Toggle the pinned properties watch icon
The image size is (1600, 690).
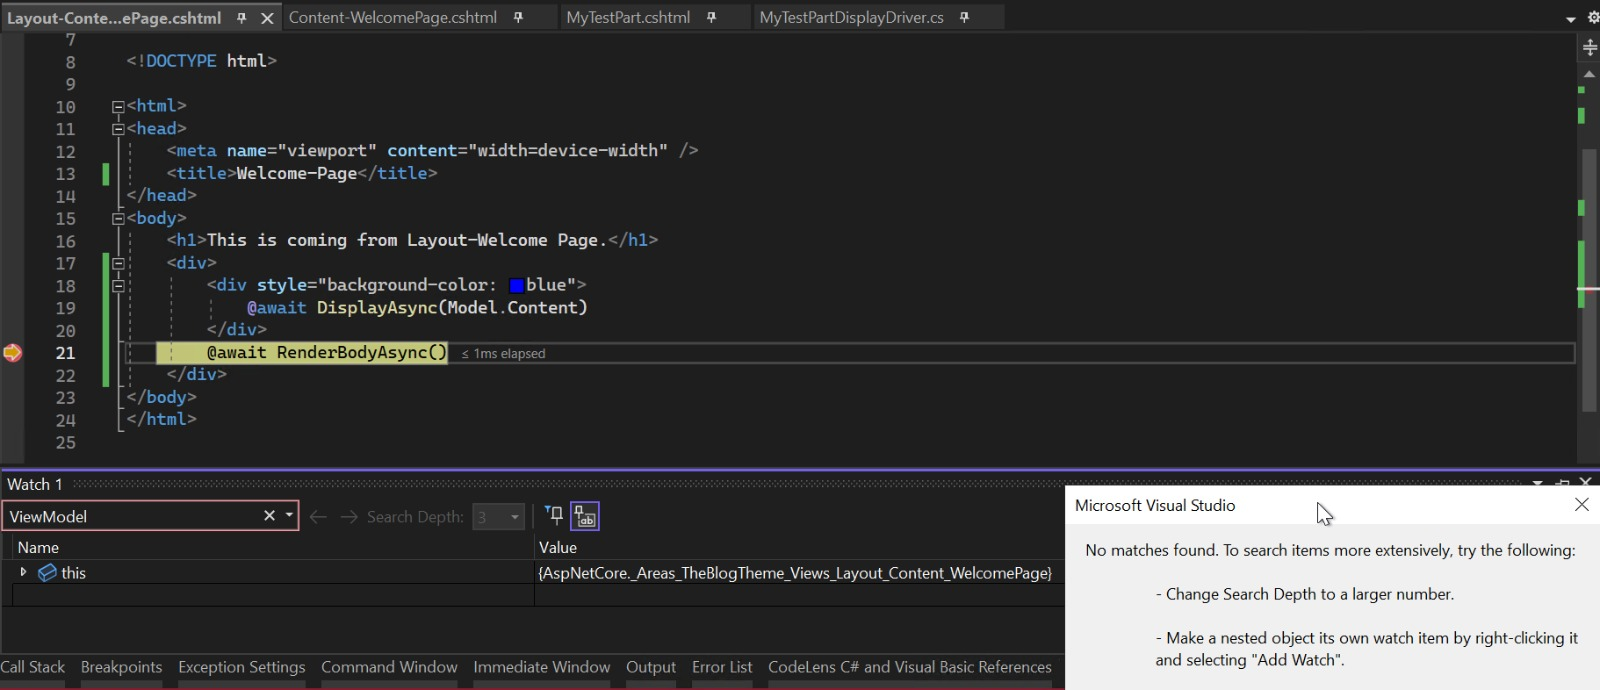[554, 516]
